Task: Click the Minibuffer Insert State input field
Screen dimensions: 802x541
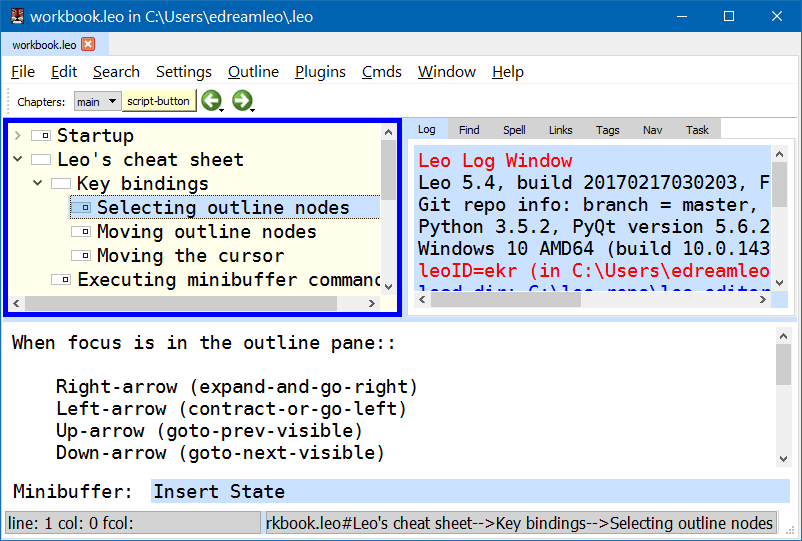Action: pos(470,491)
